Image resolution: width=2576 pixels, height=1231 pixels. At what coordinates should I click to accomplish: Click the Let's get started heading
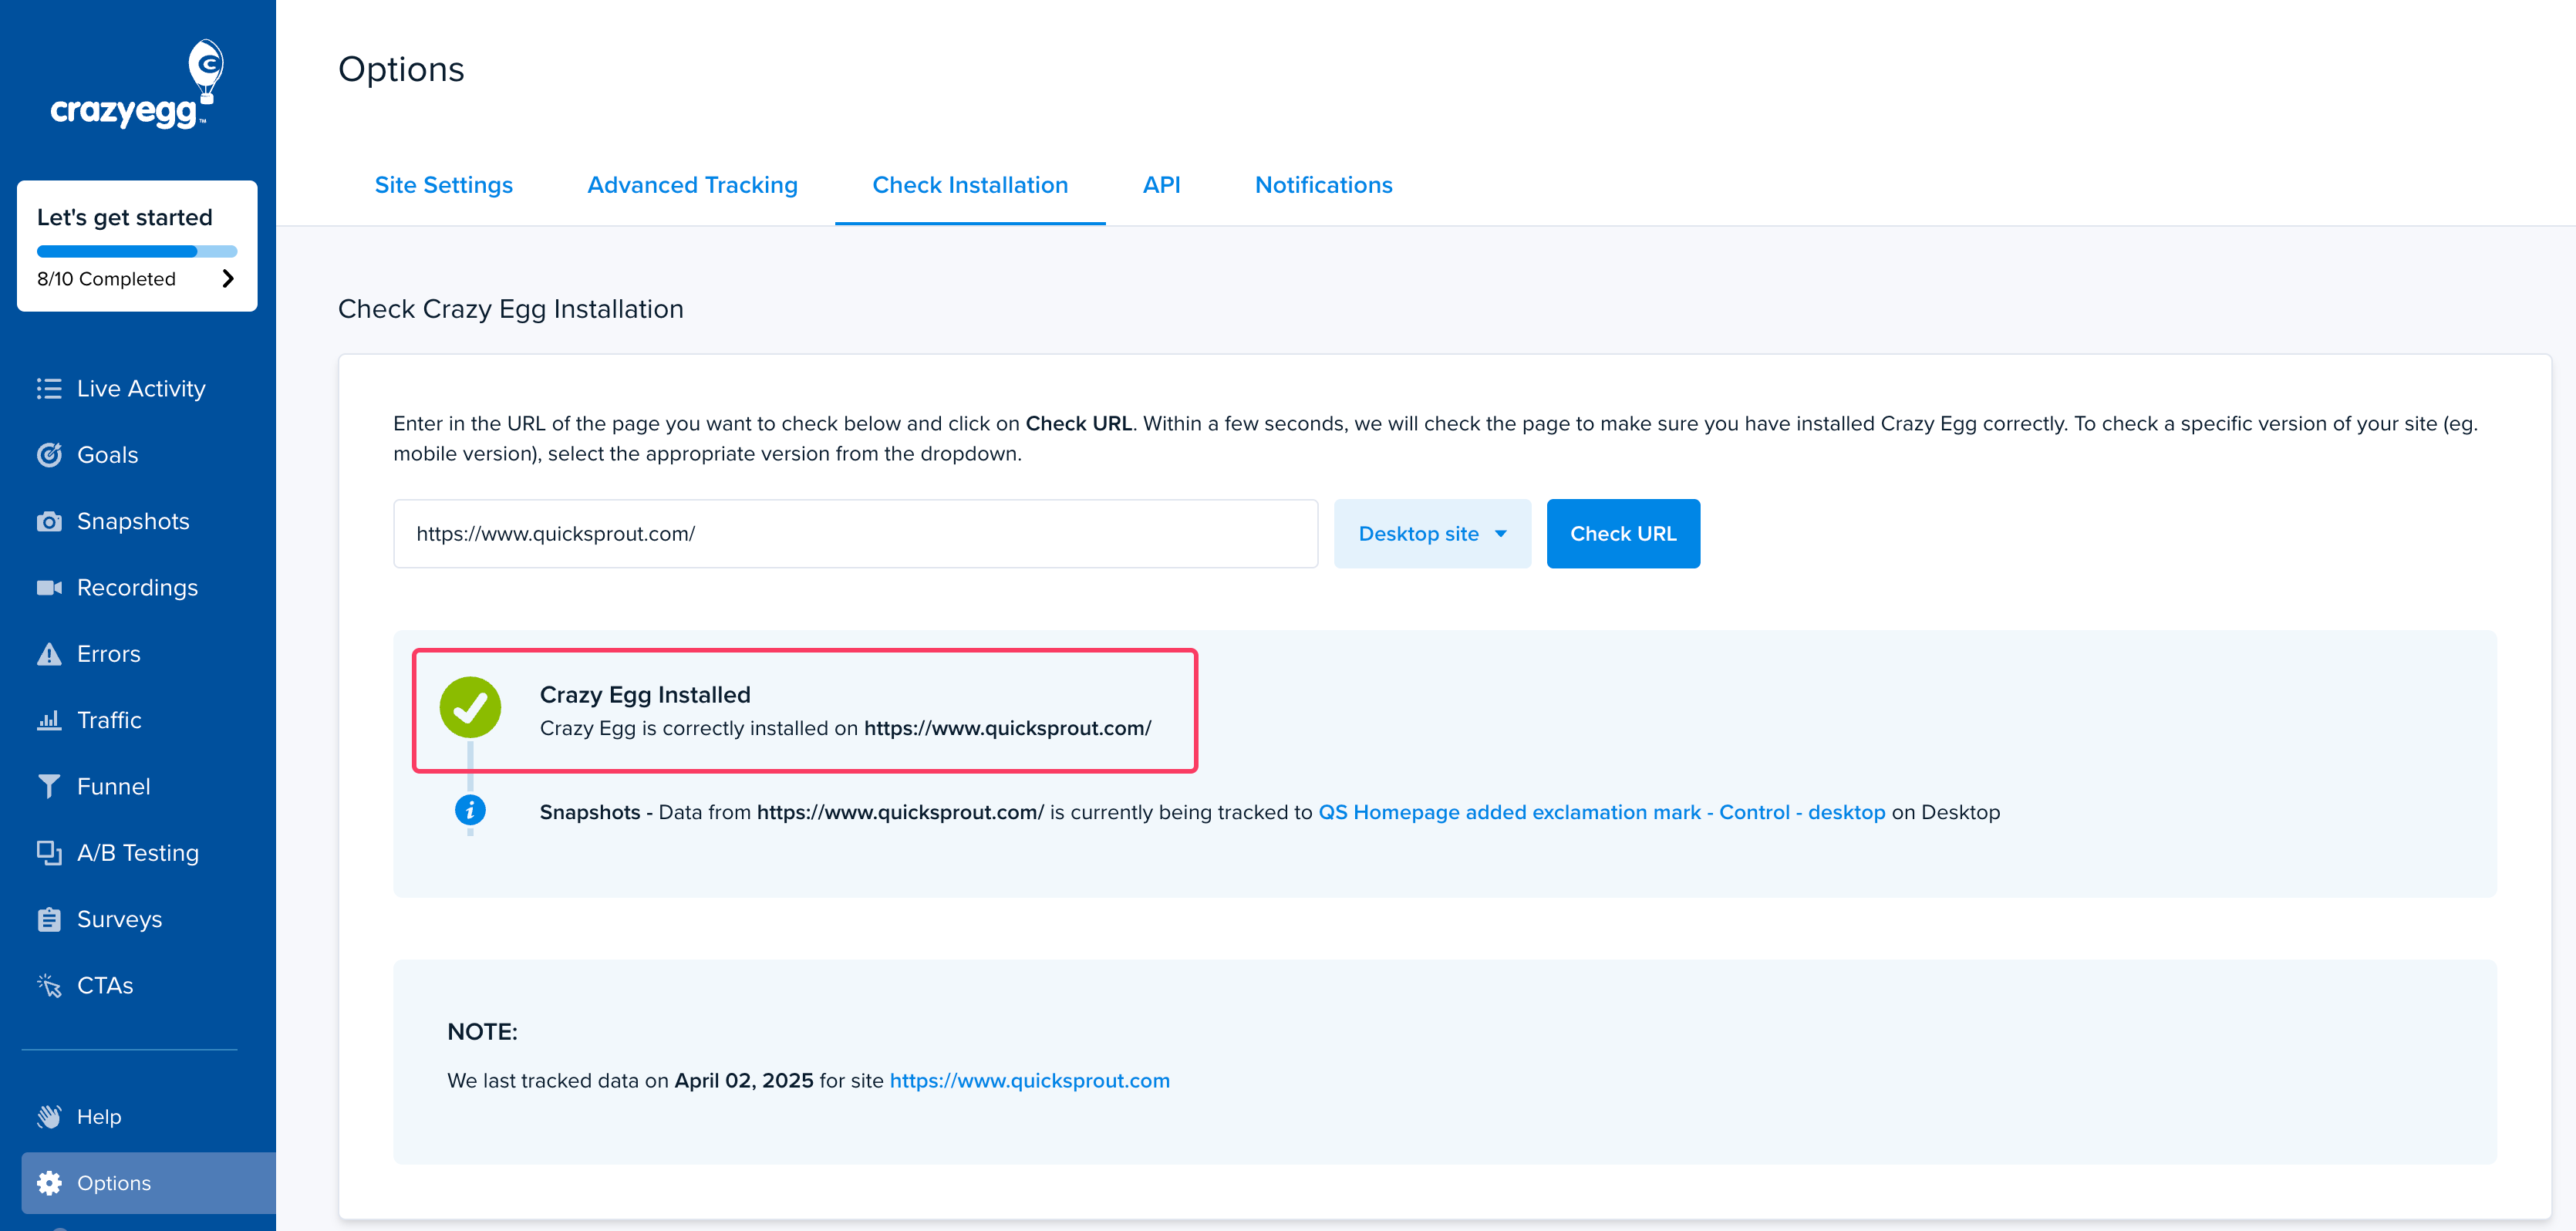coord(124,217)
